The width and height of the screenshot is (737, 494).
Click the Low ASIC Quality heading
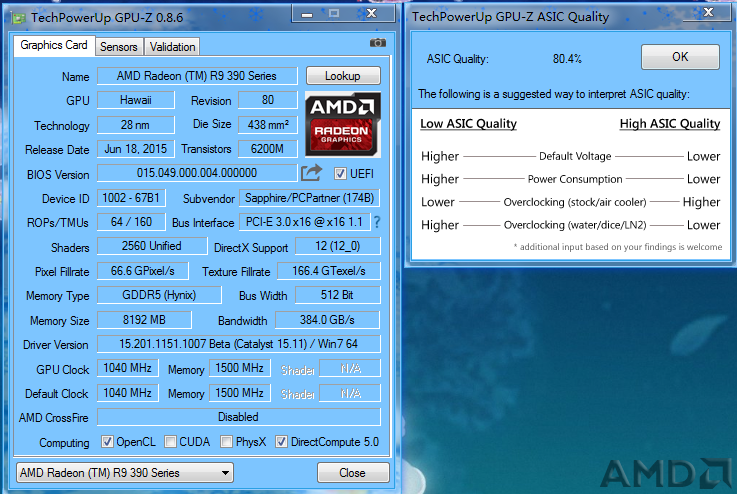coord(468,124)
